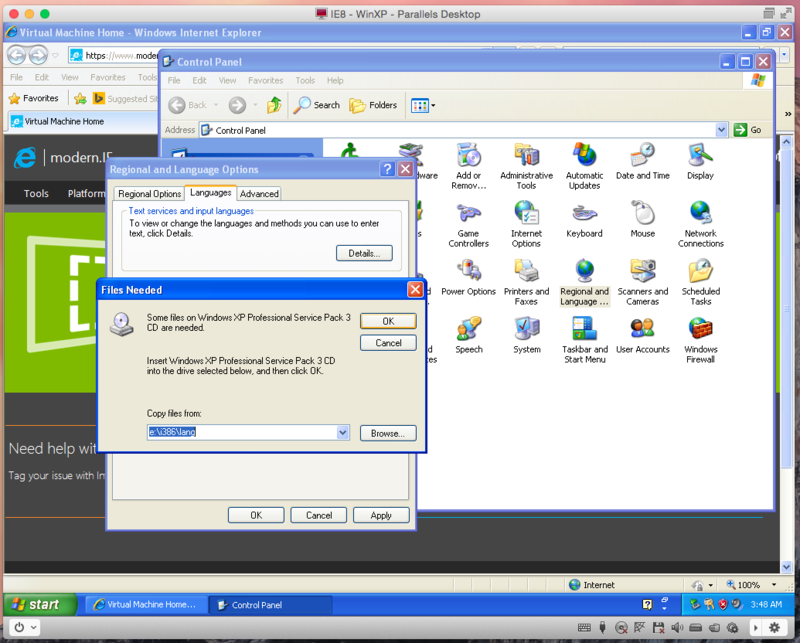800x643 pixels.
Task: Open File menu in Control Panel window
Action: click(174, 81)
